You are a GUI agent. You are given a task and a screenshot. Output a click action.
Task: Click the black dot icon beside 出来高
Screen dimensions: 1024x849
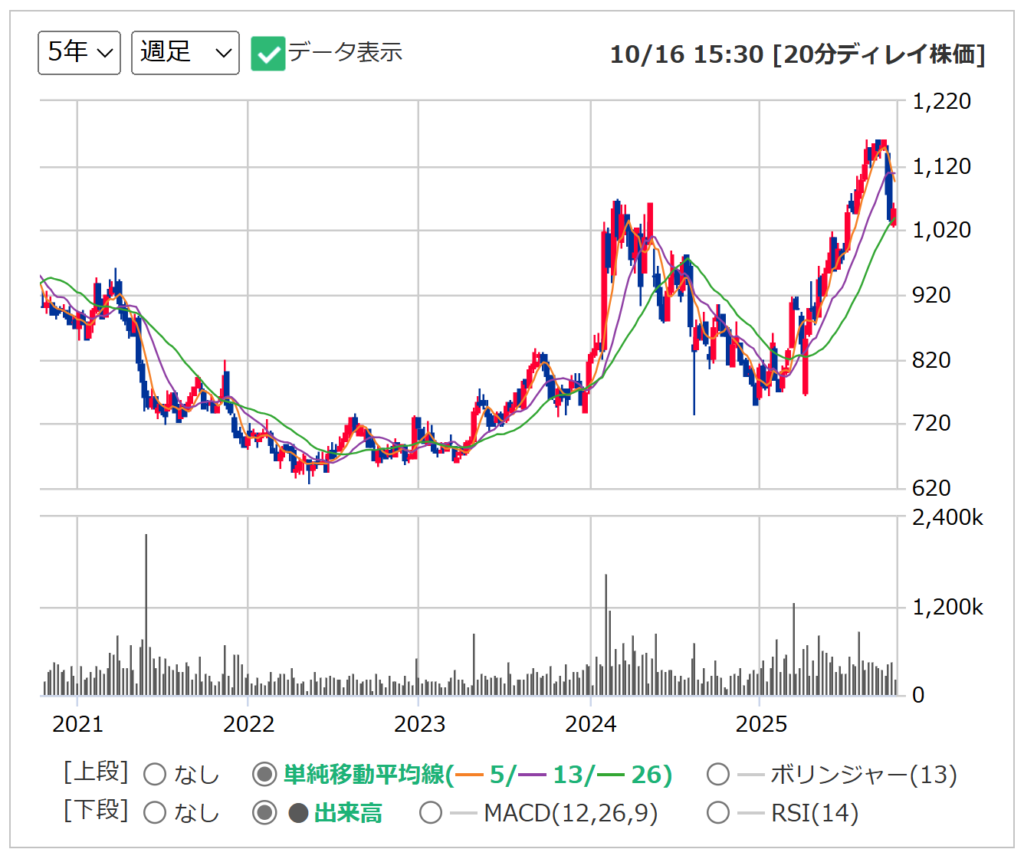click(298, 813)
